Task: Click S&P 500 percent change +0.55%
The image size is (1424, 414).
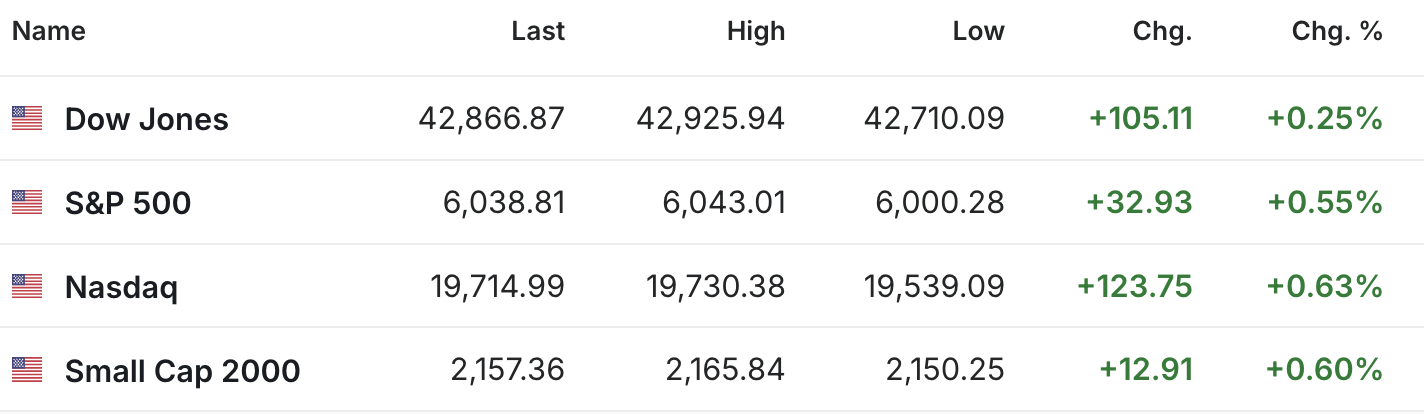Action: [x=1325, y=203]
